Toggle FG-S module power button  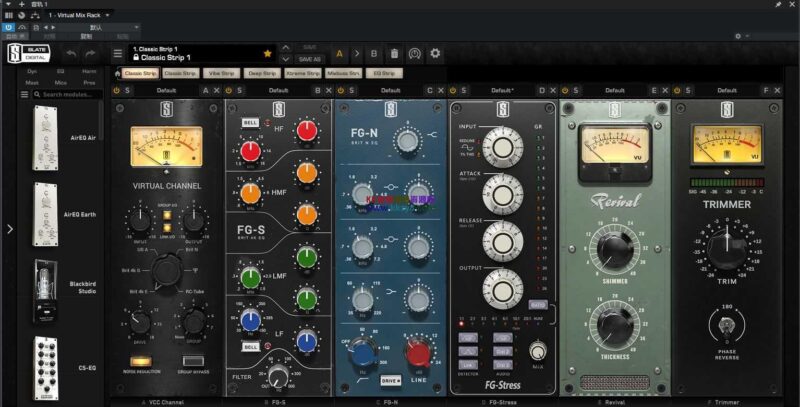(229, 90)
